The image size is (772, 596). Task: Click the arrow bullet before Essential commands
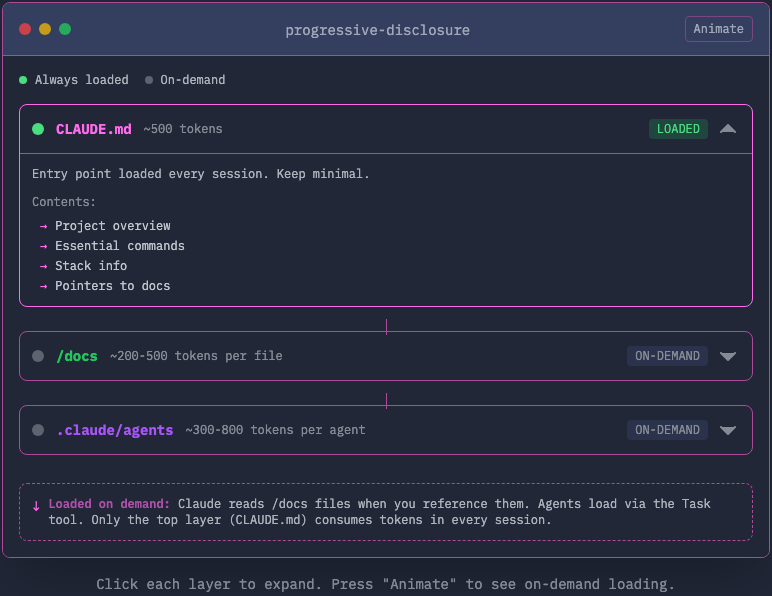click(43, 246)
